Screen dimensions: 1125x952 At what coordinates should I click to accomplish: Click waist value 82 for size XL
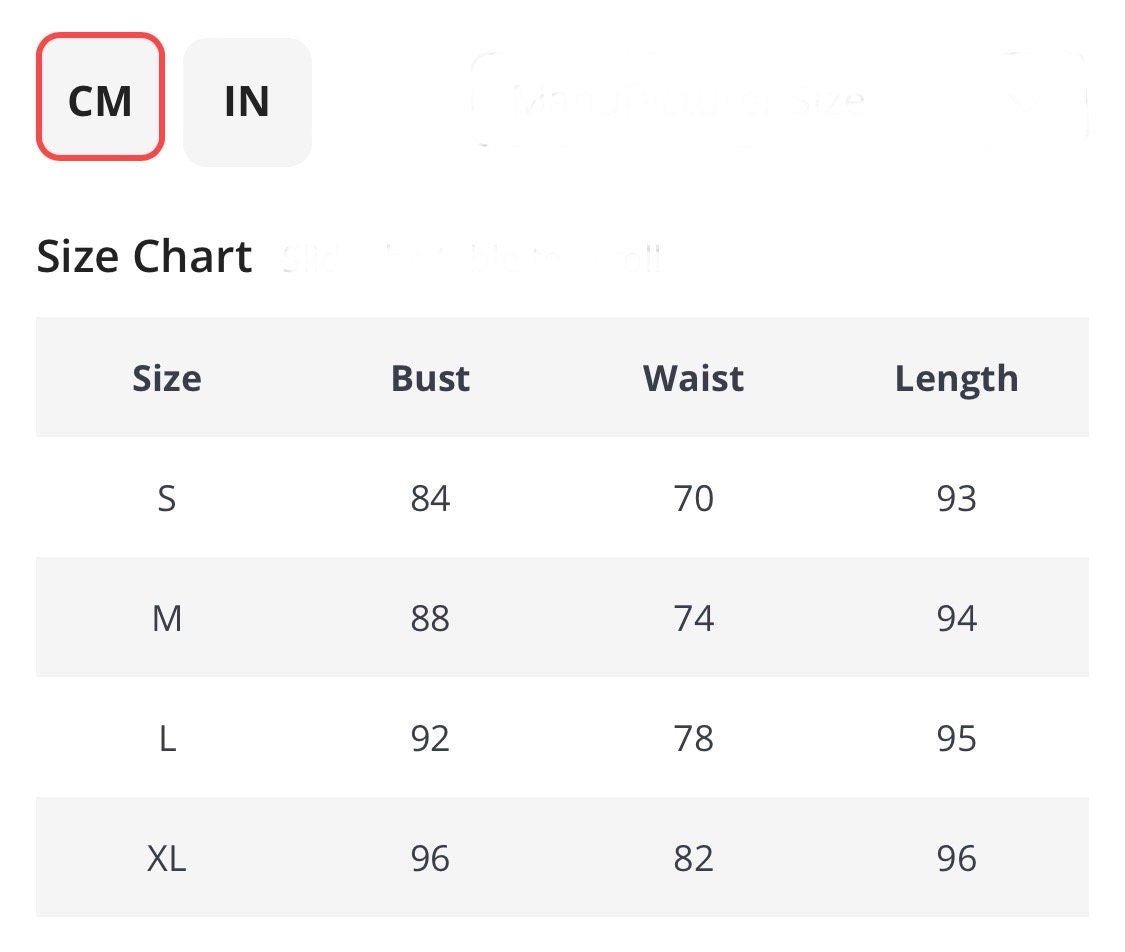click(x=693, y=858)
